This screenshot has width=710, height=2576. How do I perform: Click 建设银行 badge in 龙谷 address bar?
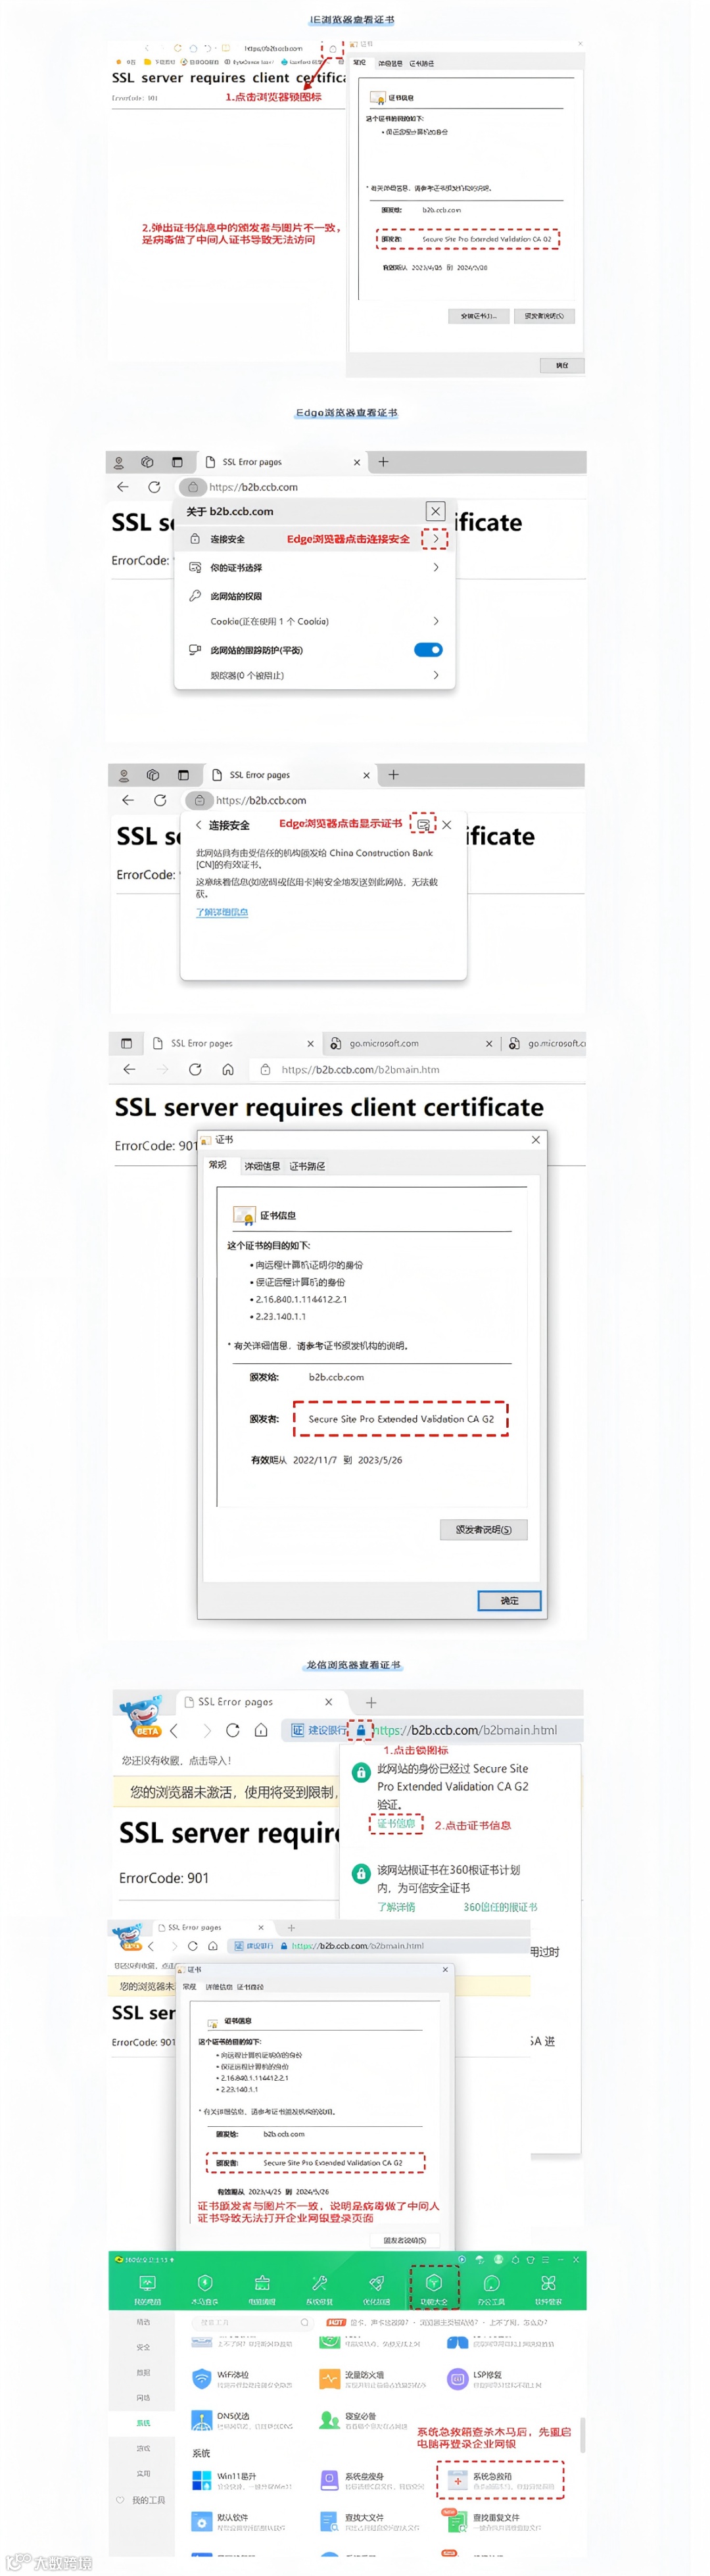319,1730
